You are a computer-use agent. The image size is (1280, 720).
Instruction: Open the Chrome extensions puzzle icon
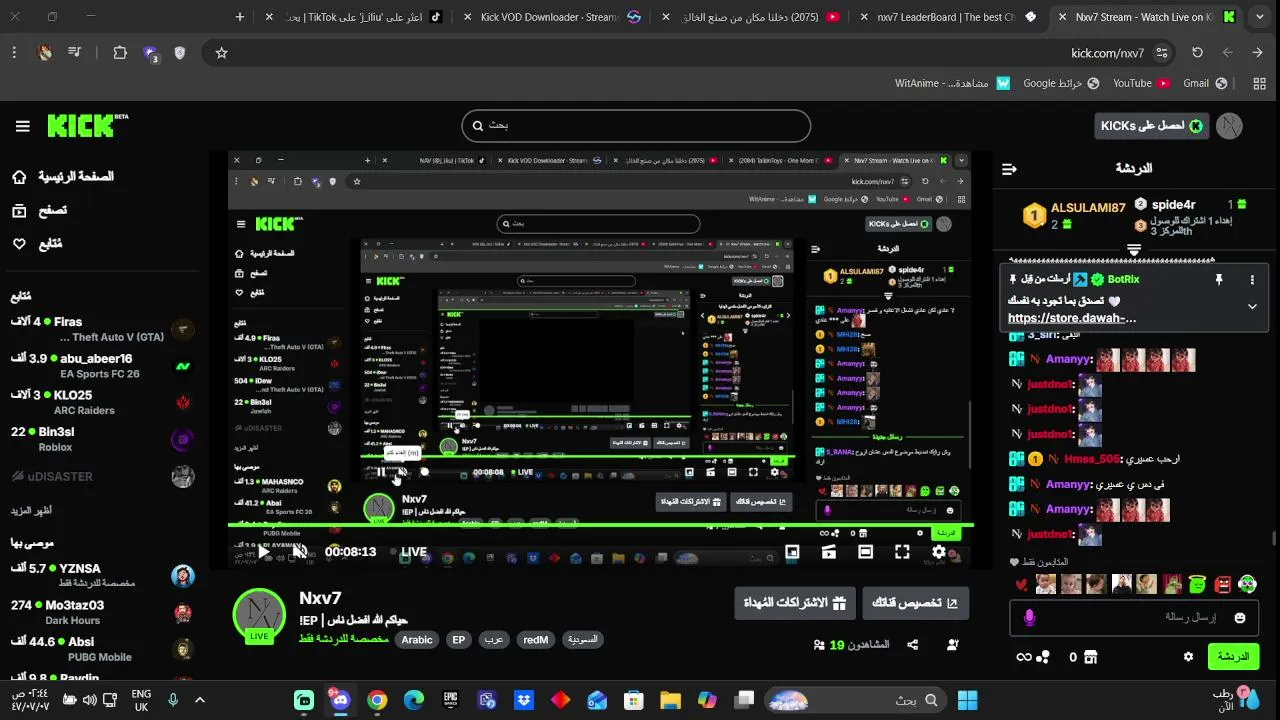coord(120,53)
